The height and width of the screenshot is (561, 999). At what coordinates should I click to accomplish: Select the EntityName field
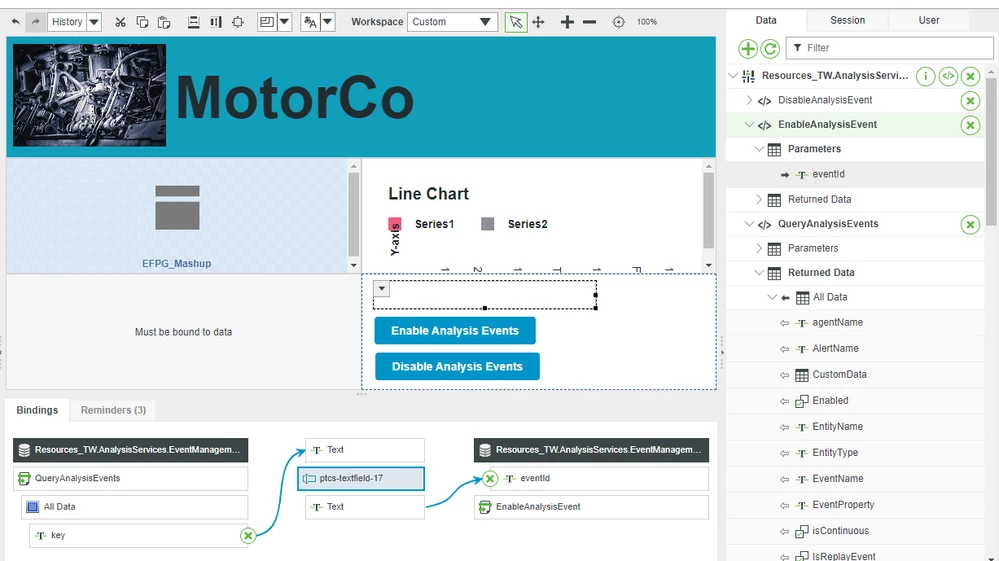tap(856, 427)
